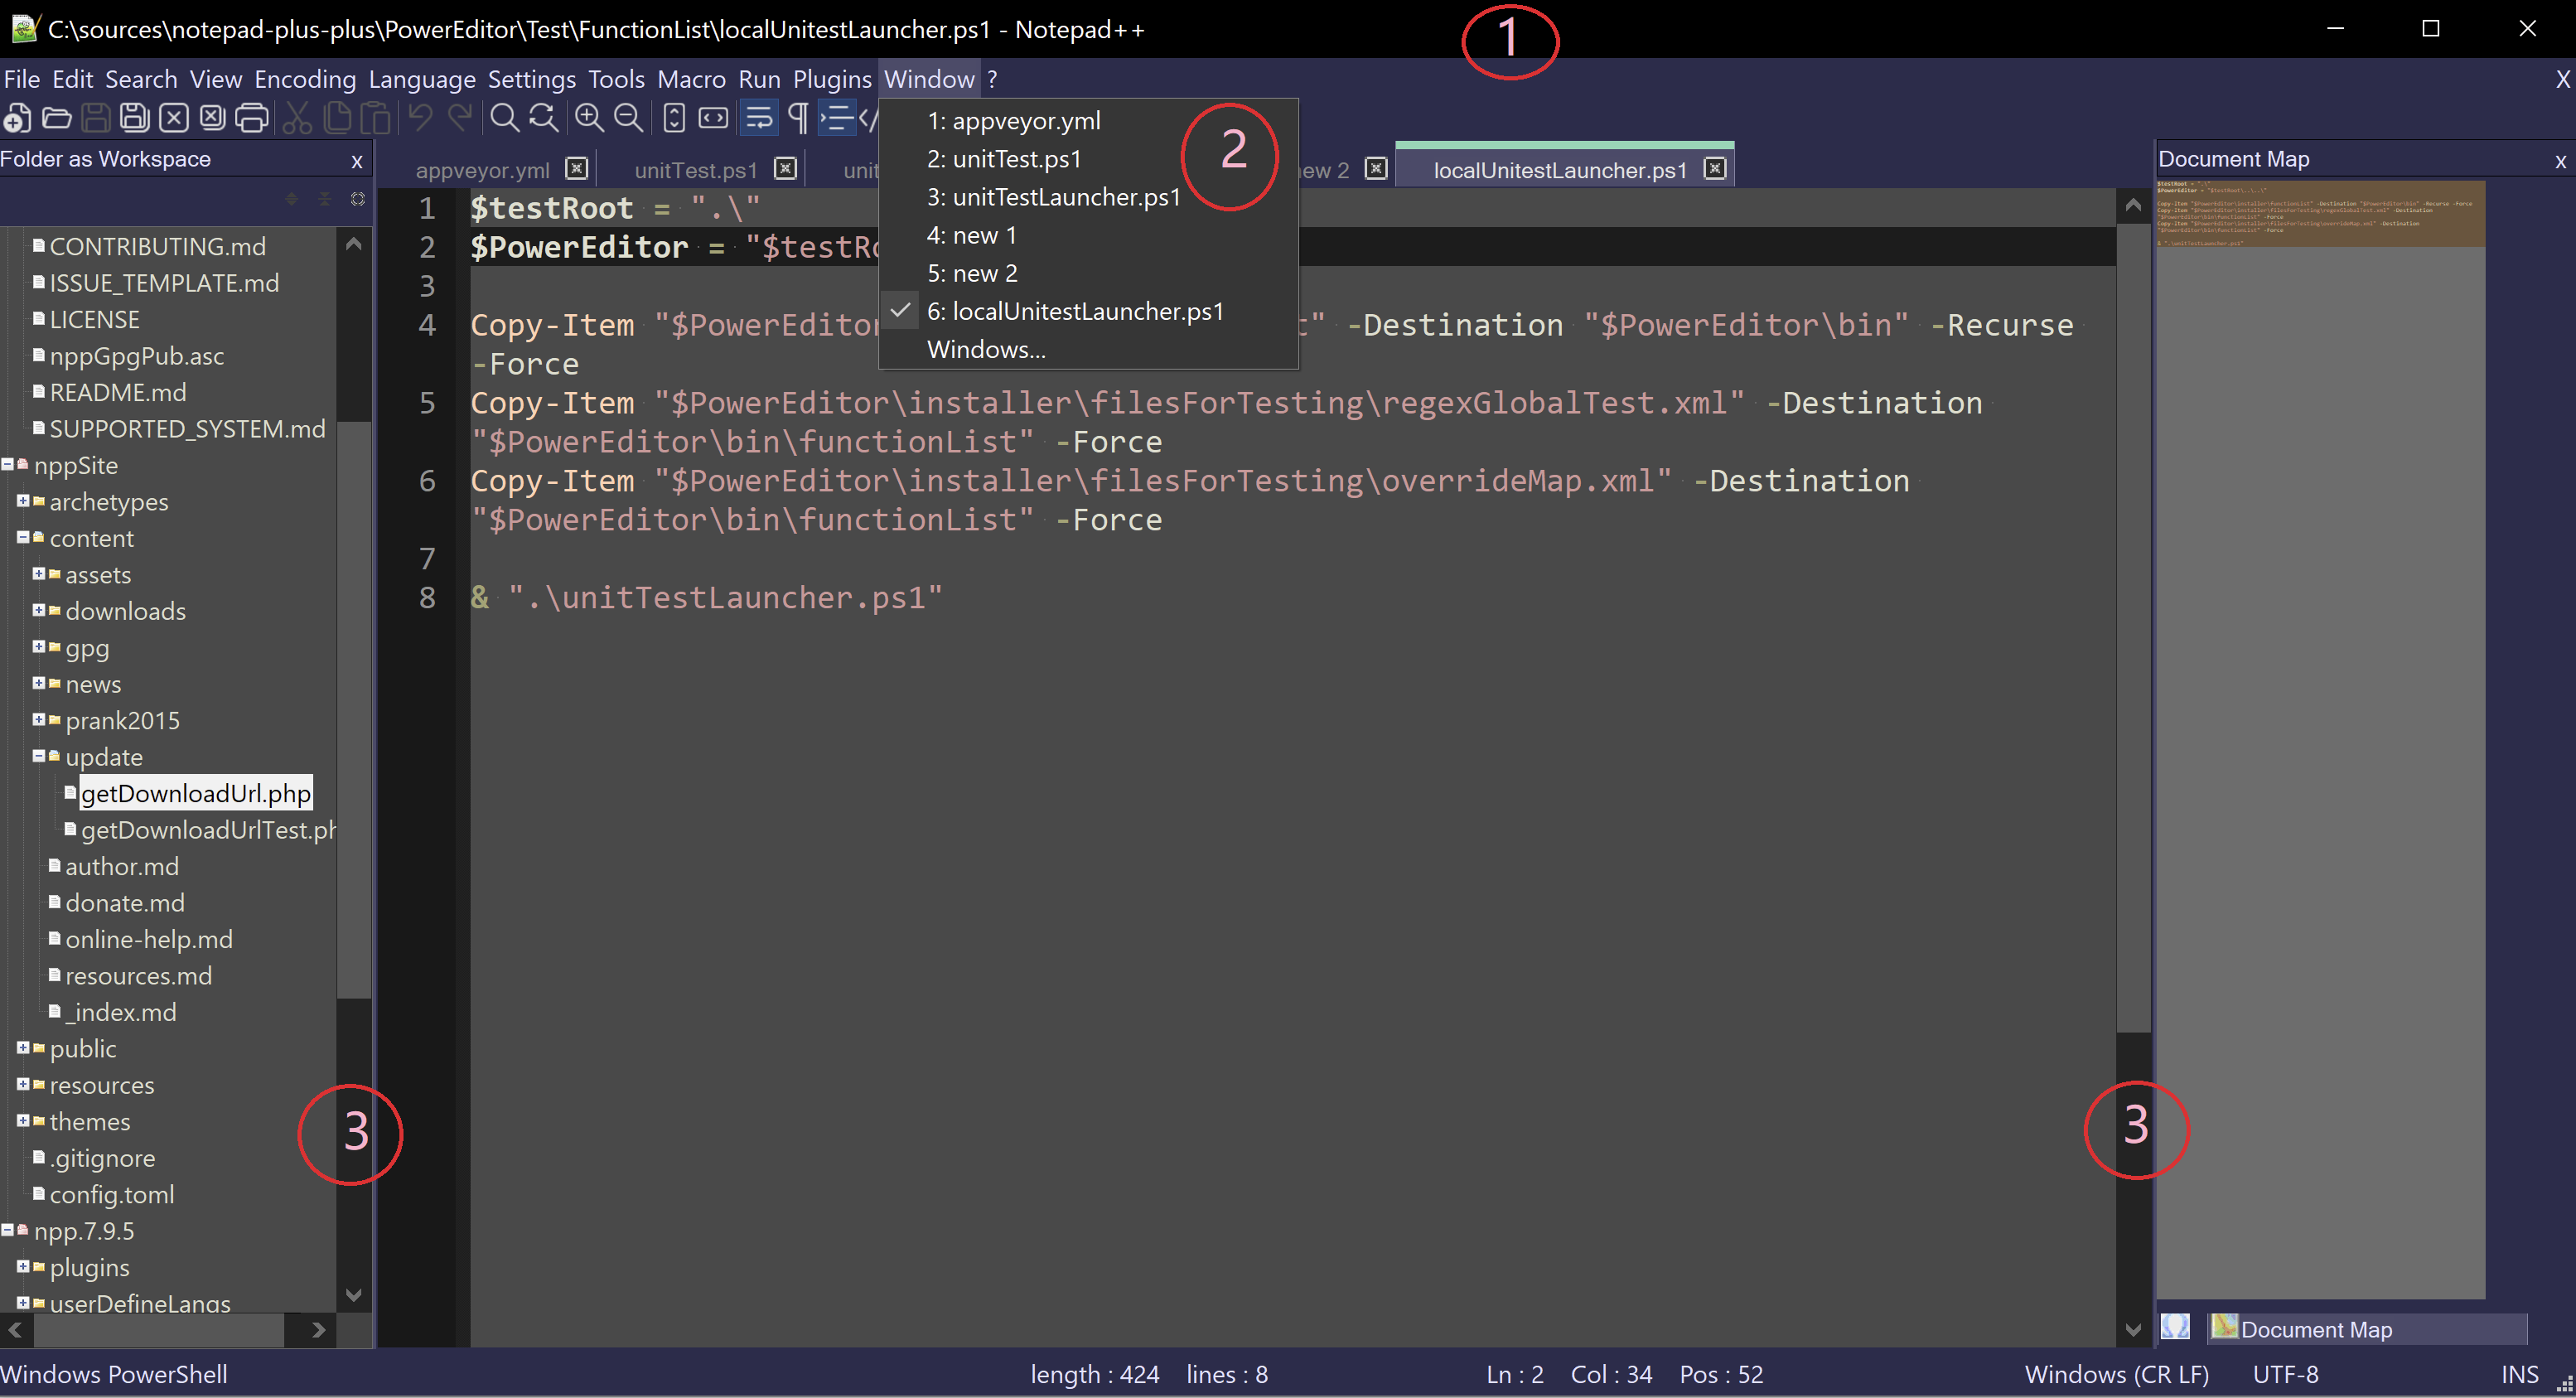Select getDownloadUrl.php in the workspace tree
Screen dimensions: 2576x1398
(x=195, y=792)
